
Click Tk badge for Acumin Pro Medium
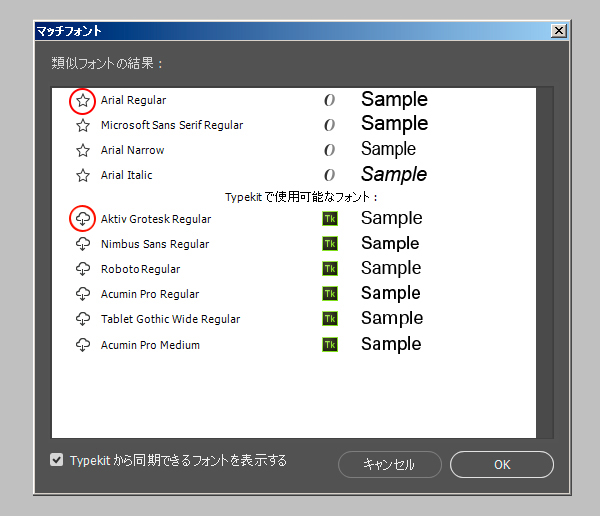(x=330, y=345)
